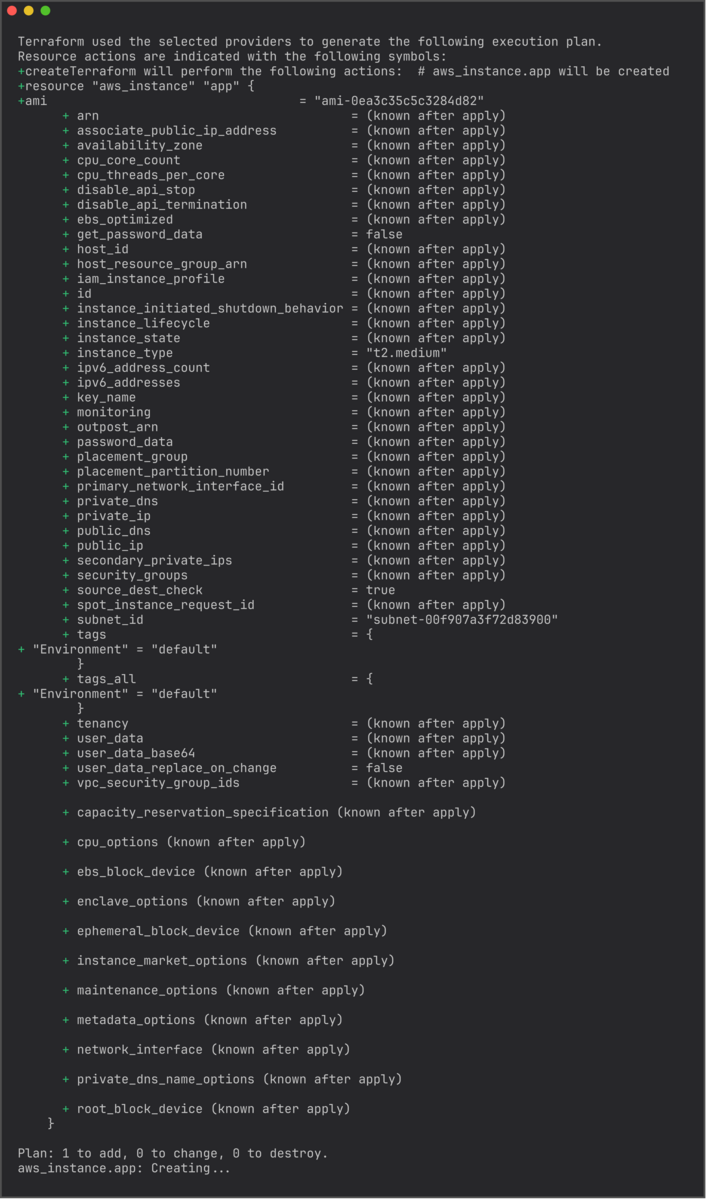Click the green maximize window button
The image size is (707, 1200).
click(x=45, y=11)
